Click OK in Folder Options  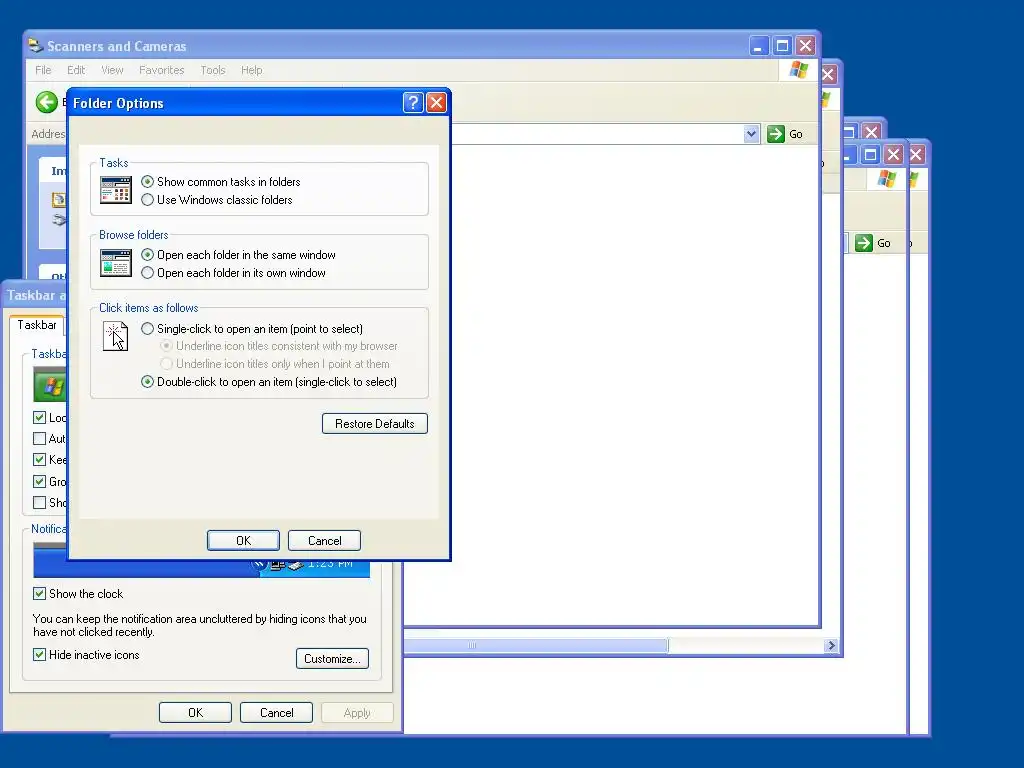(243, 541)
